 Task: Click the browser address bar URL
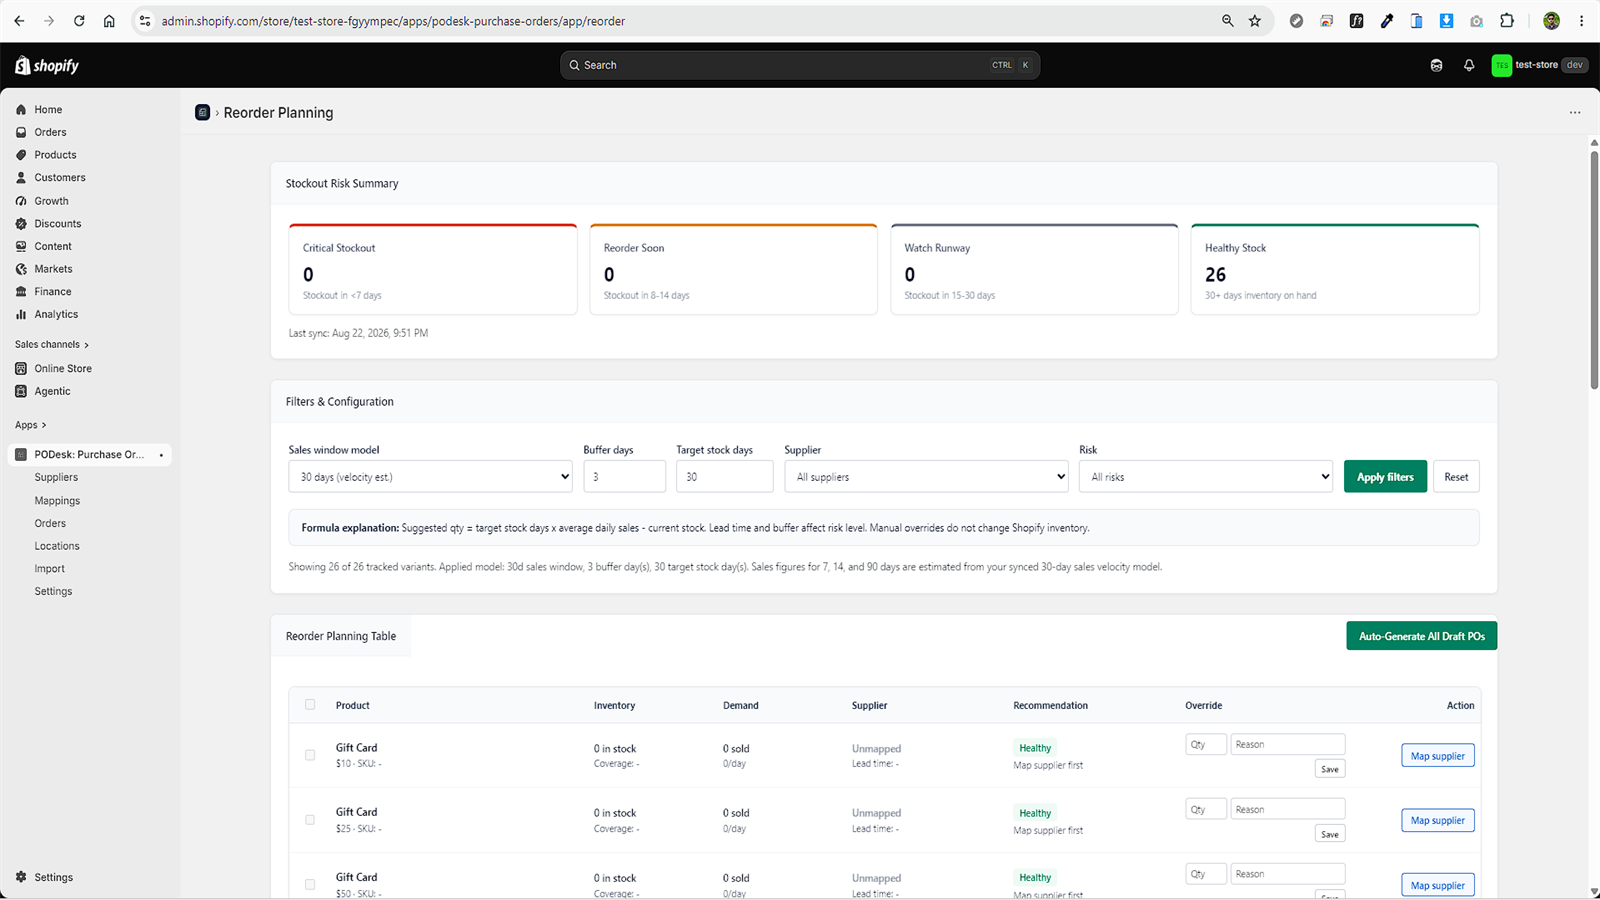[x=393, y=21]
